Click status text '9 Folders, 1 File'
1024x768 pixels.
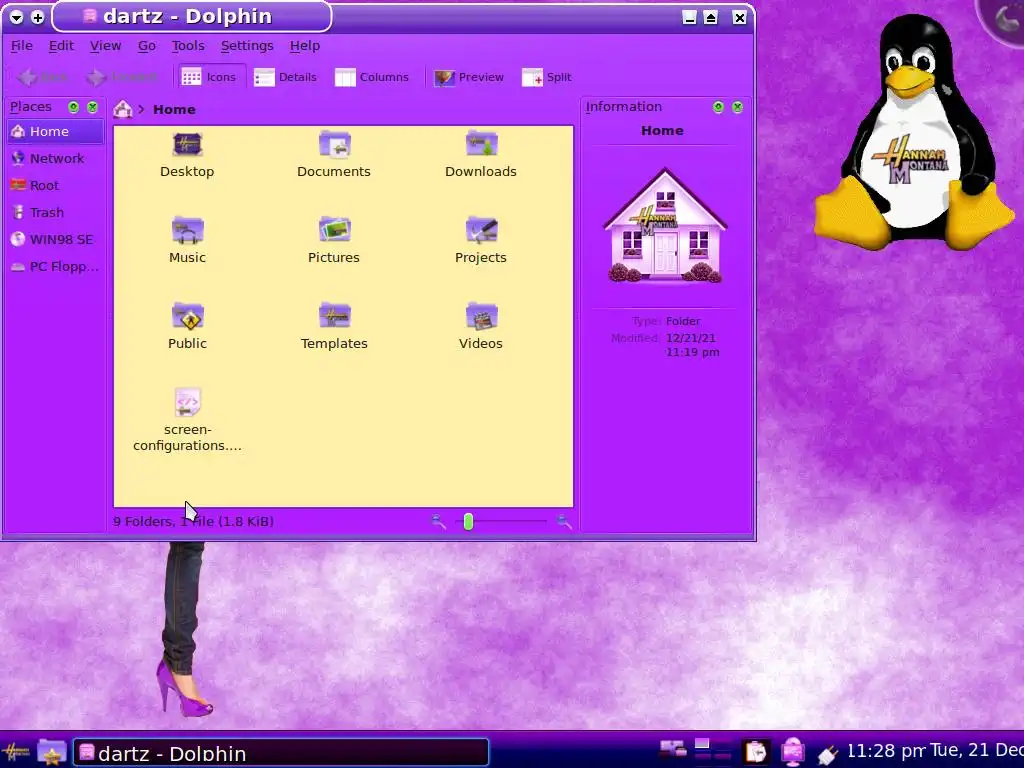click(x=193, y=521)
